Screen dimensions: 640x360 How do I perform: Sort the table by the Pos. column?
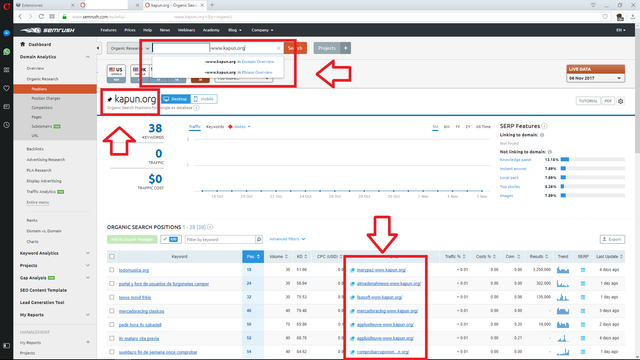pyautogui.click(x=253, y=256)
